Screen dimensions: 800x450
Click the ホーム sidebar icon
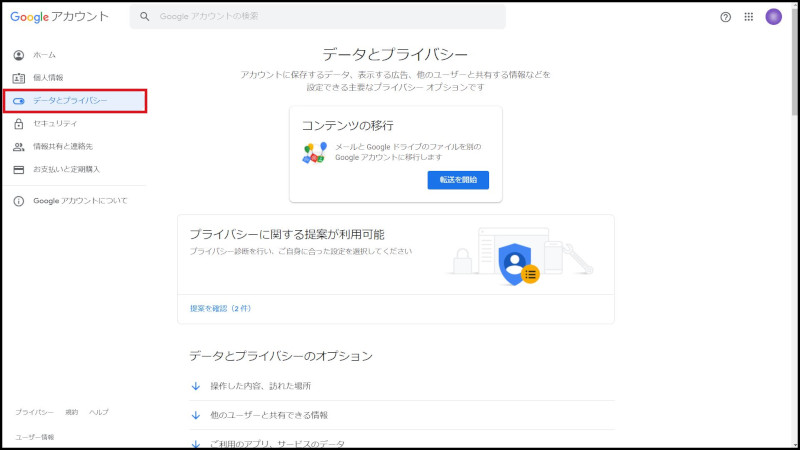(19, 55)
